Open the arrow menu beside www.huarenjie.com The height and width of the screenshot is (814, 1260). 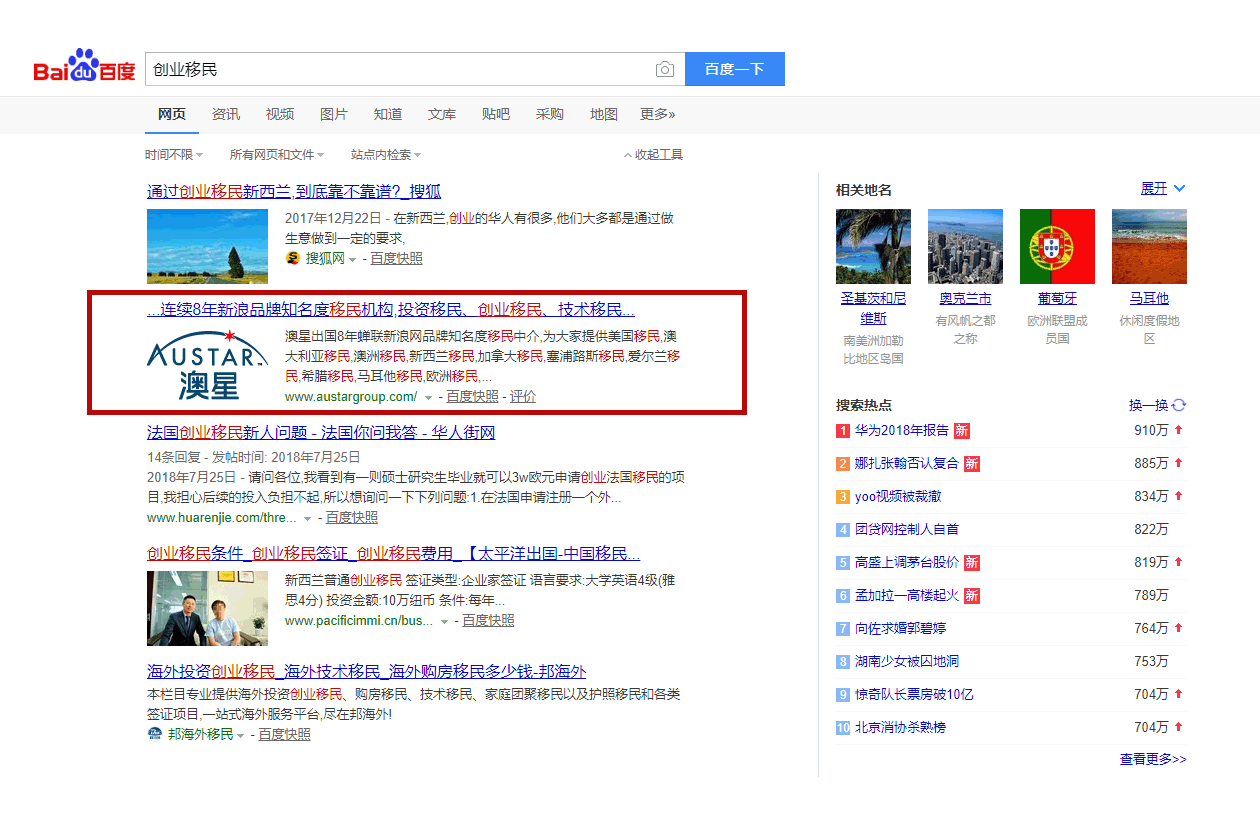(x=308, y=518)
